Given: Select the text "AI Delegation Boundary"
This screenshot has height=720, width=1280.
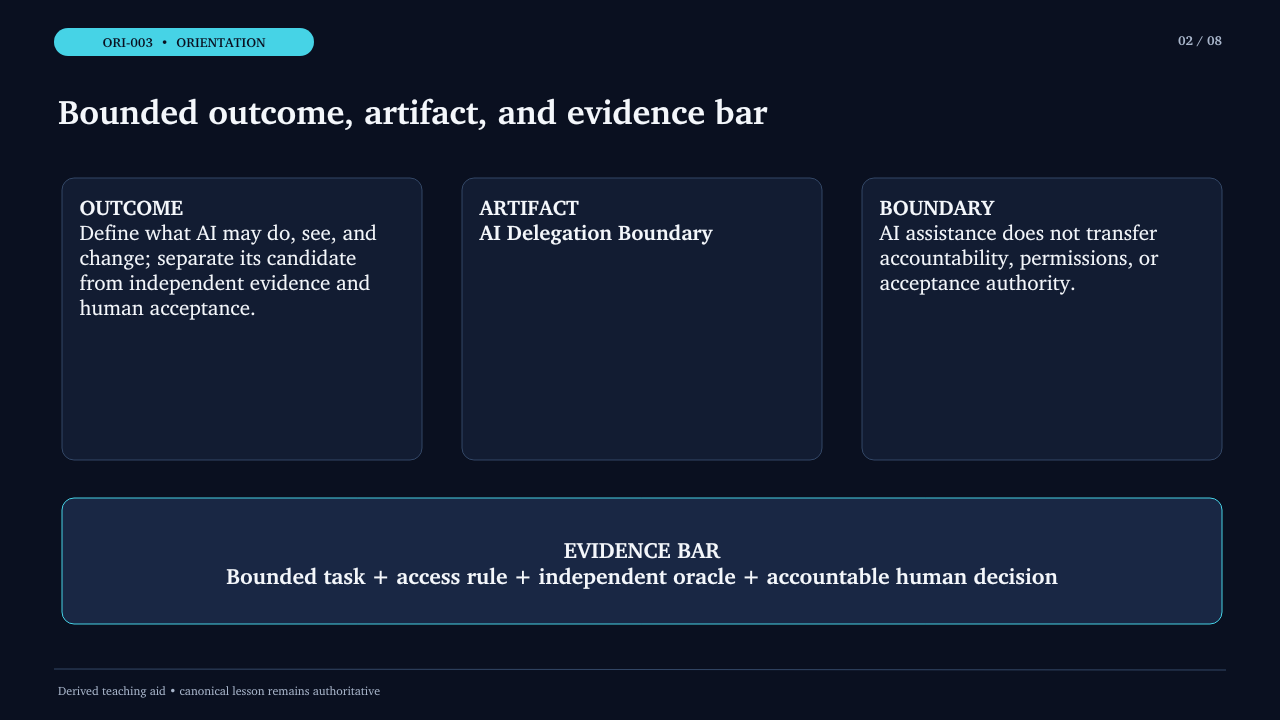Looking at the screenshot, I should click(x=596, y=233).
